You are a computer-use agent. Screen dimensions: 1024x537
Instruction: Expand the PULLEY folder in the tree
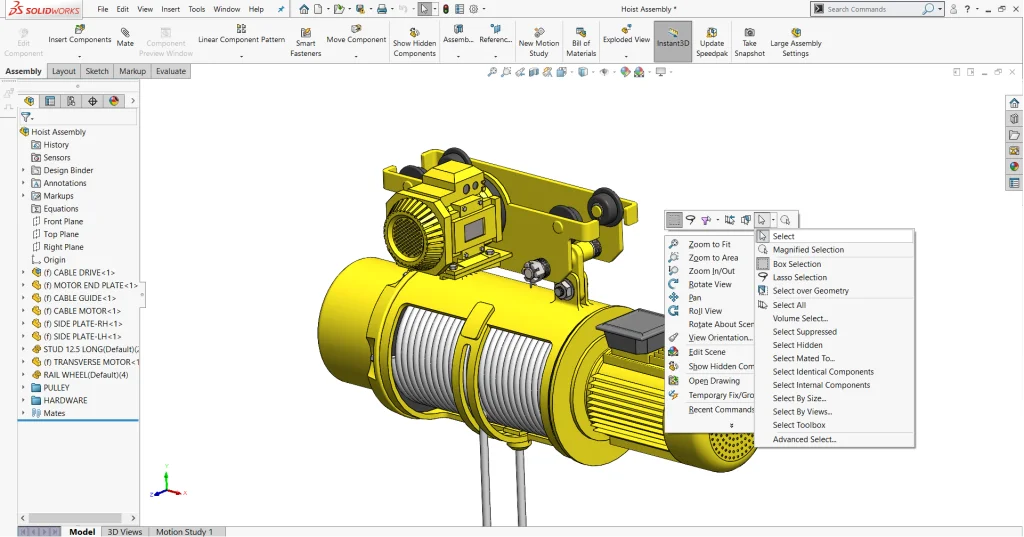(24, 387)
